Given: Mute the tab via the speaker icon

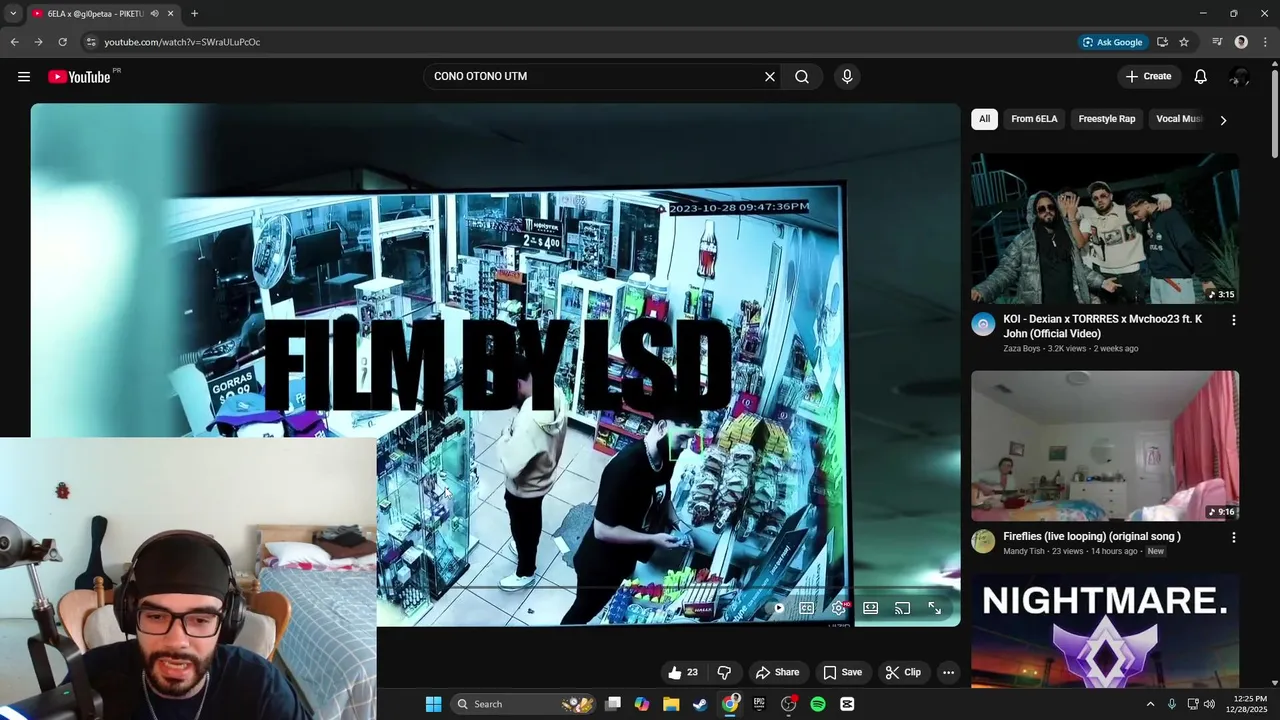Looking at the screenshot, I should (155, 14).
